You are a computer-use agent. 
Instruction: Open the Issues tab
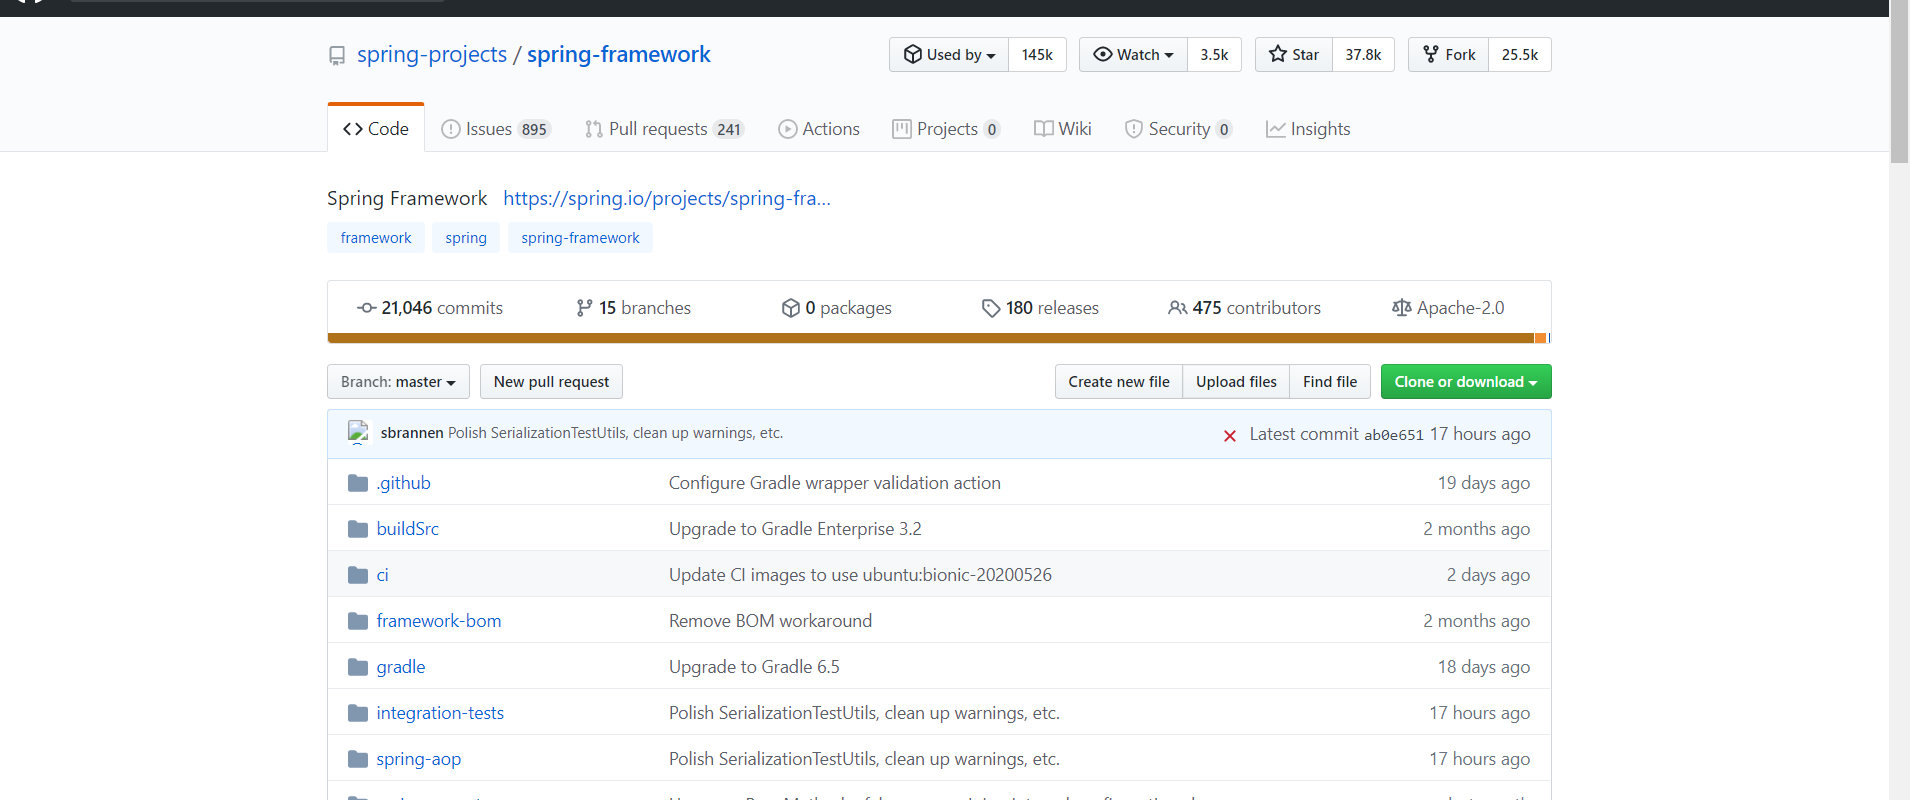coord(496,129)
